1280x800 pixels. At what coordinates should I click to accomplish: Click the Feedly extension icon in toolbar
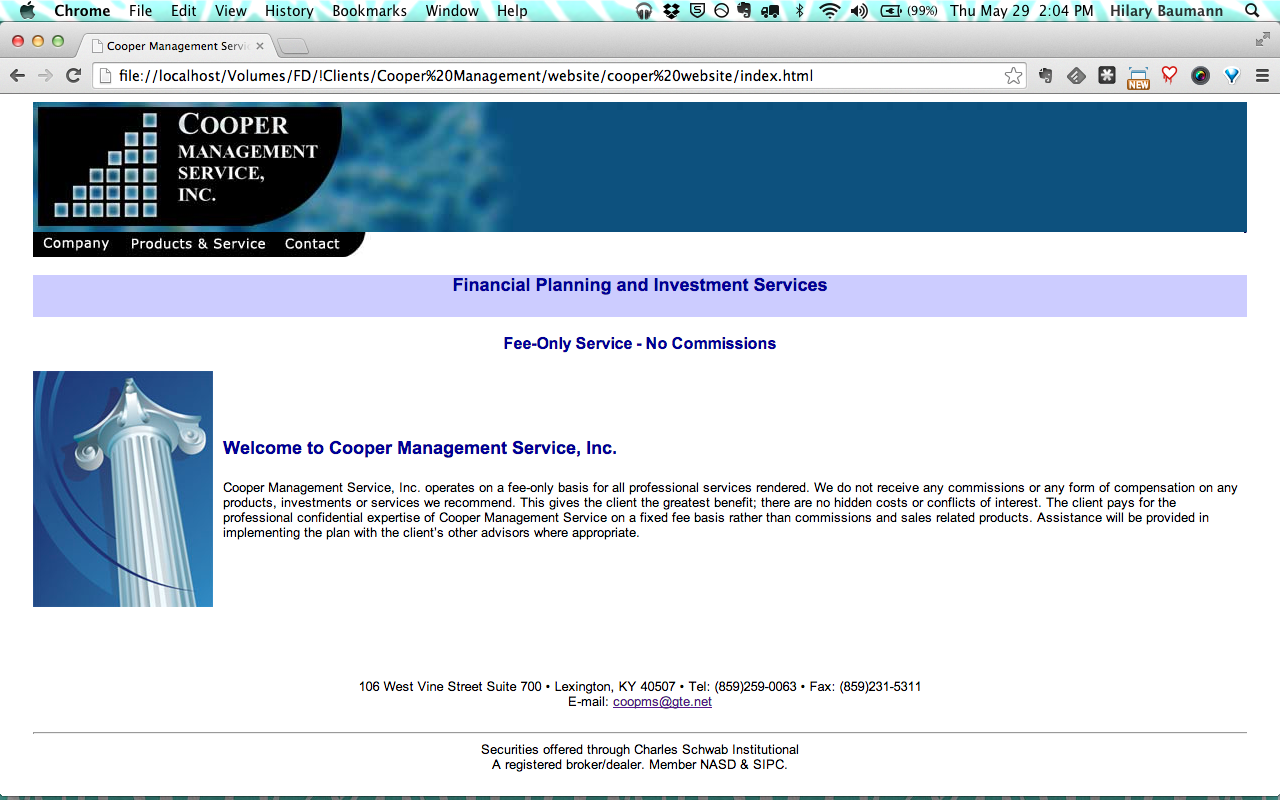click(1076, 76)
